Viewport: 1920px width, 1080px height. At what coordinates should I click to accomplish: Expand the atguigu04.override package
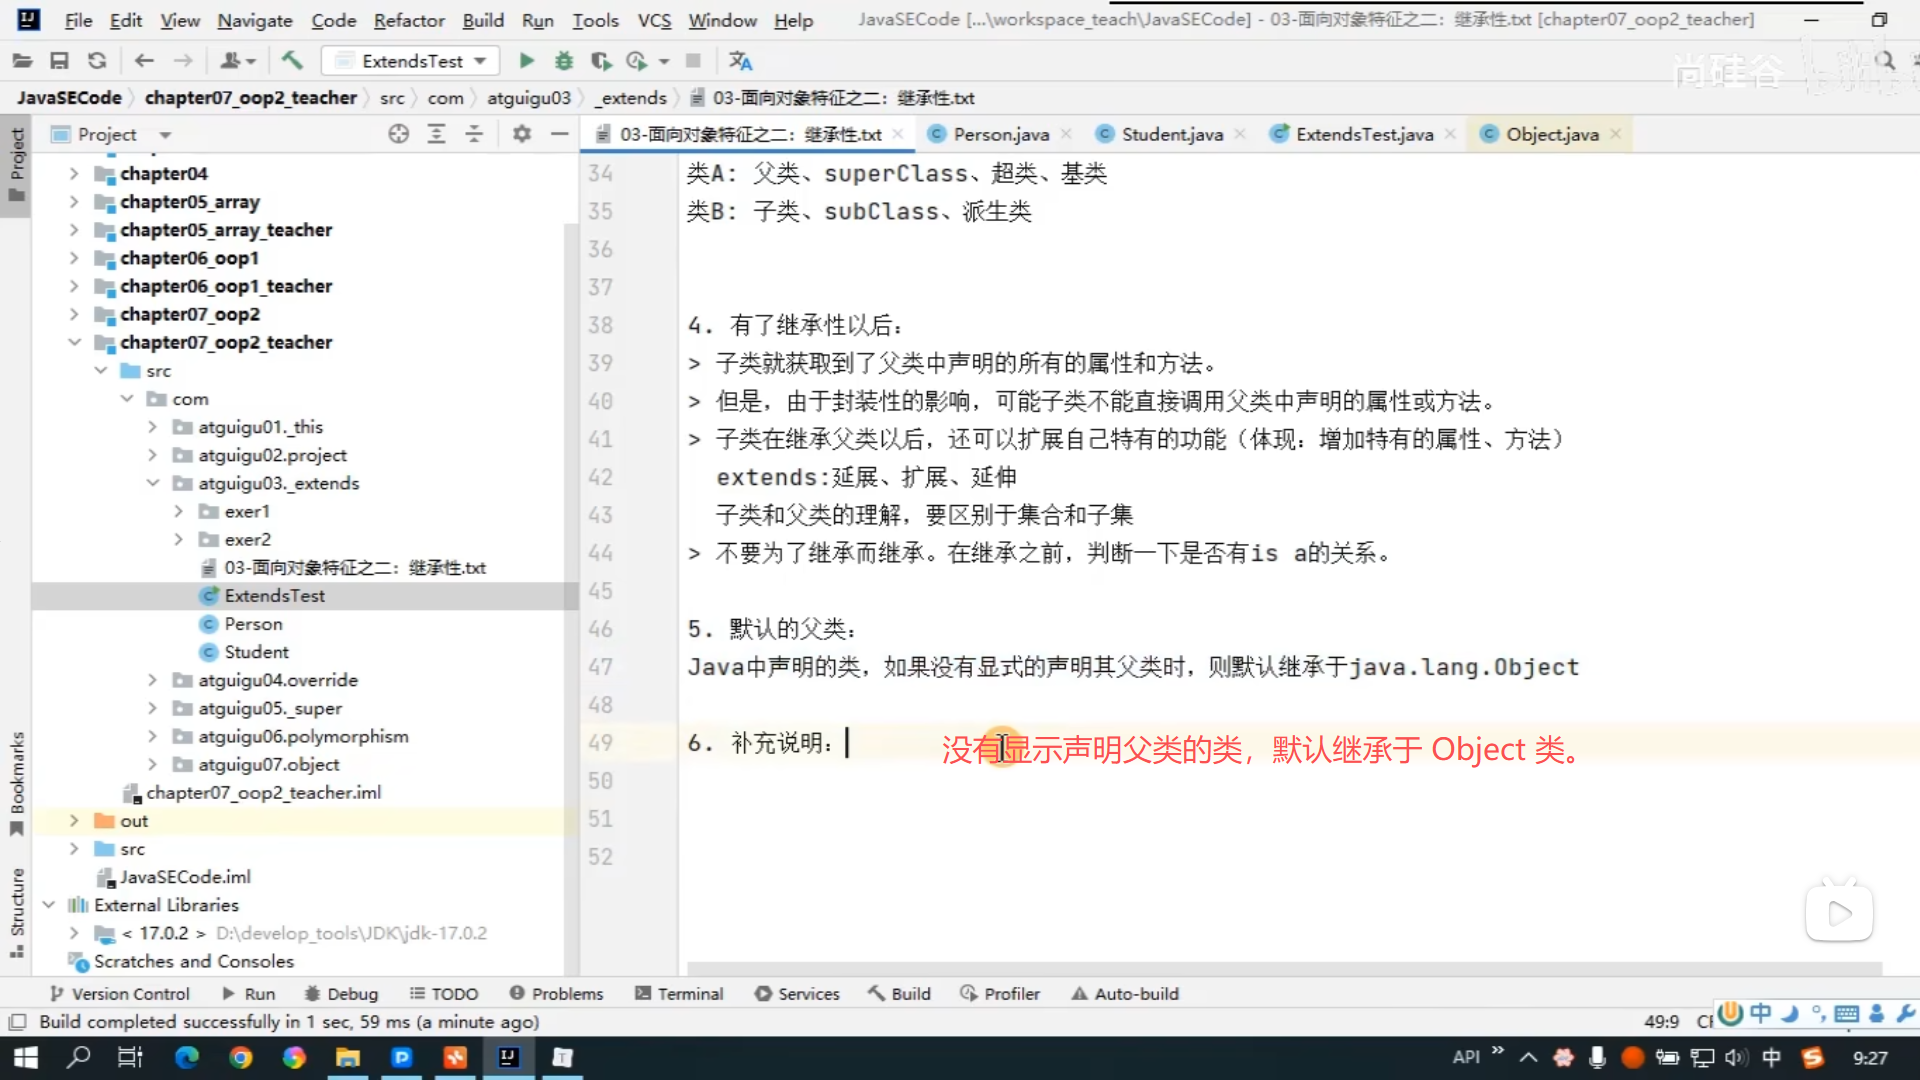point(152,680)
